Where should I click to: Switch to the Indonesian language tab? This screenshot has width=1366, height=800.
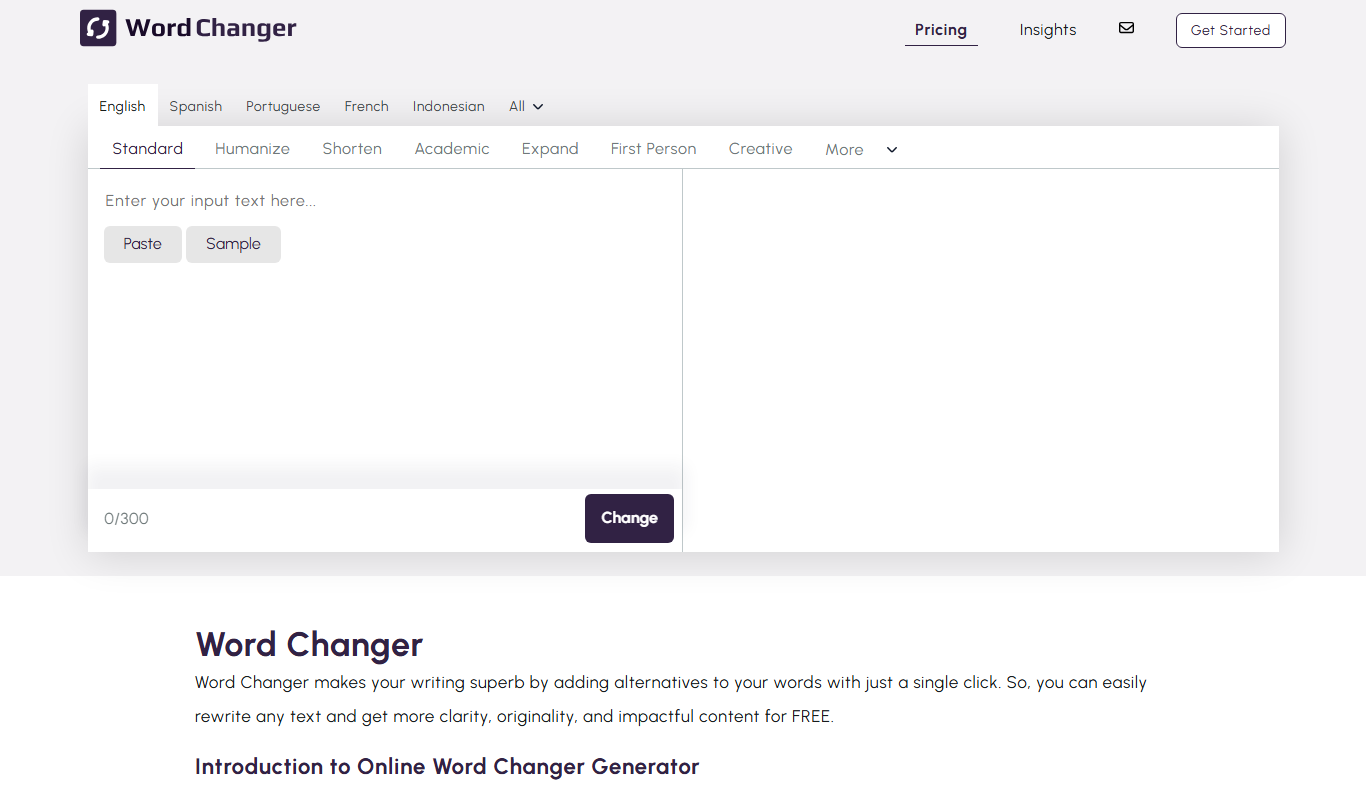point(448,106)
